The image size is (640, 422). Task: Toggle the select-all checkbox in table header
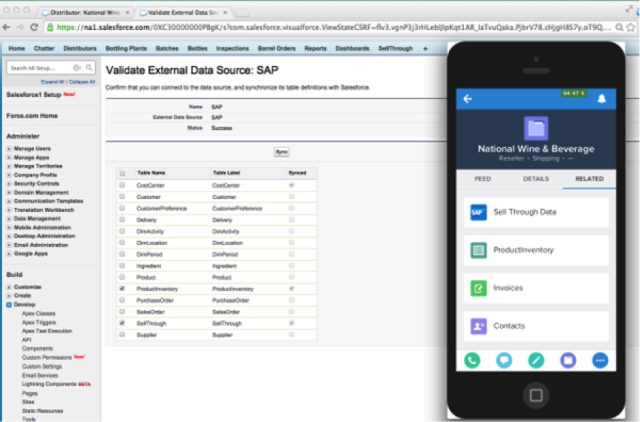pyautogui.click(x=122, y=172)
